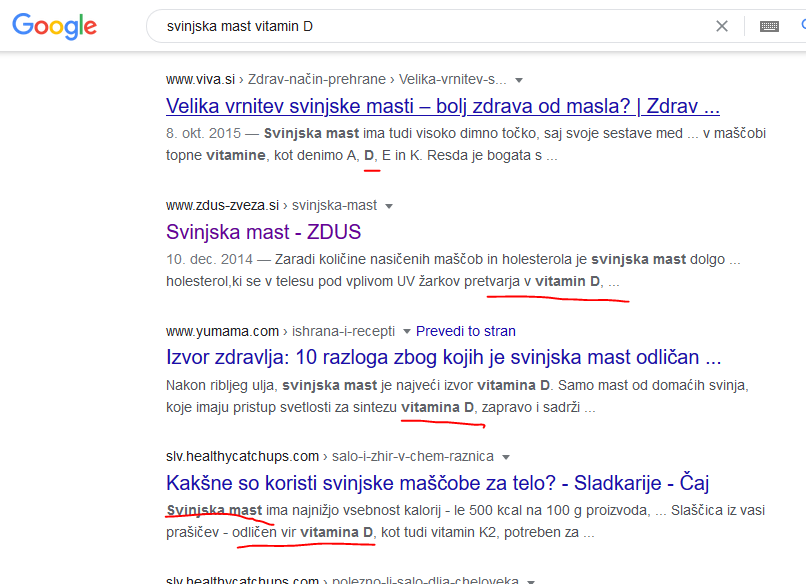Open the on-screen keyboard icon
This screenshot has height=584, width=806.
pos(769,26)
